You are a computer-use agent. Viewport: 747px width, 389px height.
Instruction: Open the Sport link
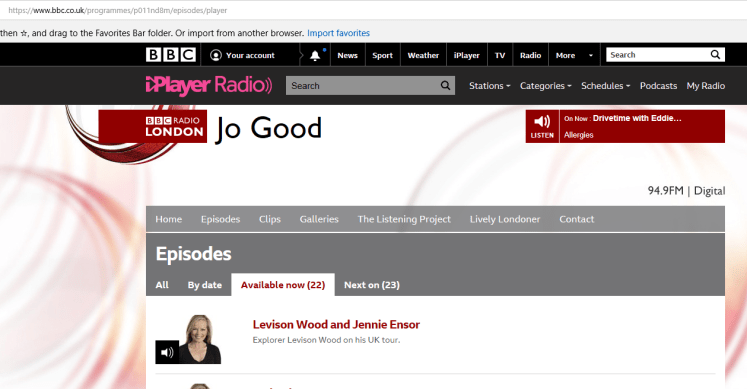coord(383,55)
